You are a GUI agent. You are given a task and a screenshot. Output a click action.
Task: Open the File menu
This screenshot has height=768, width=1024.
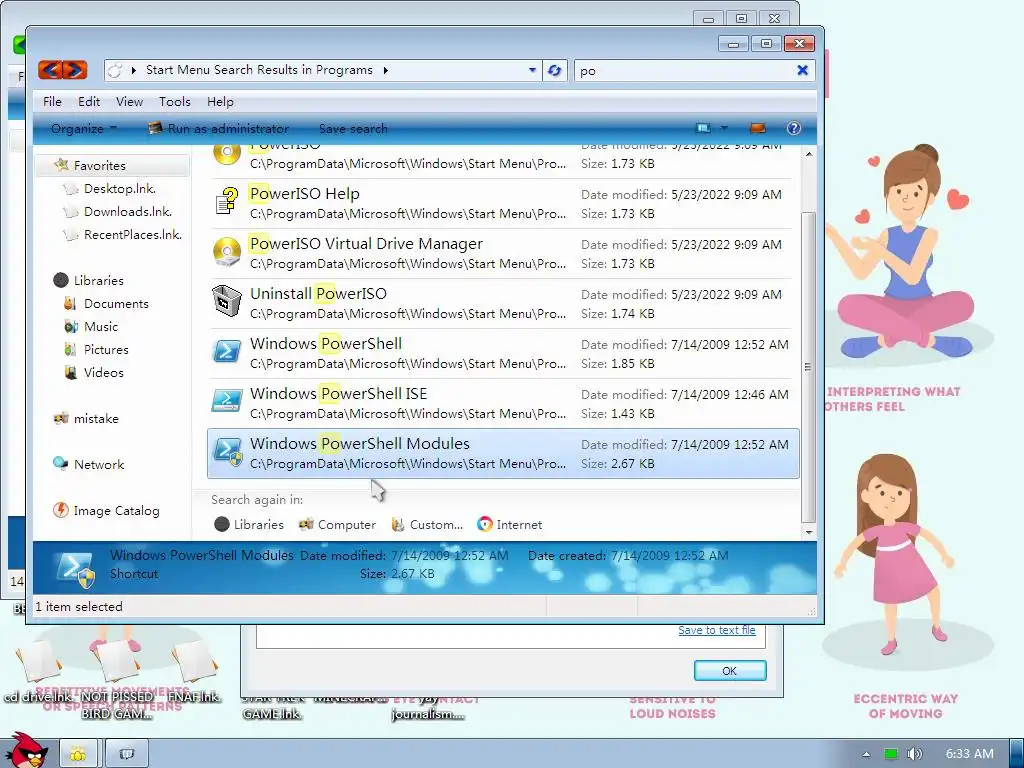click(52, 101)
